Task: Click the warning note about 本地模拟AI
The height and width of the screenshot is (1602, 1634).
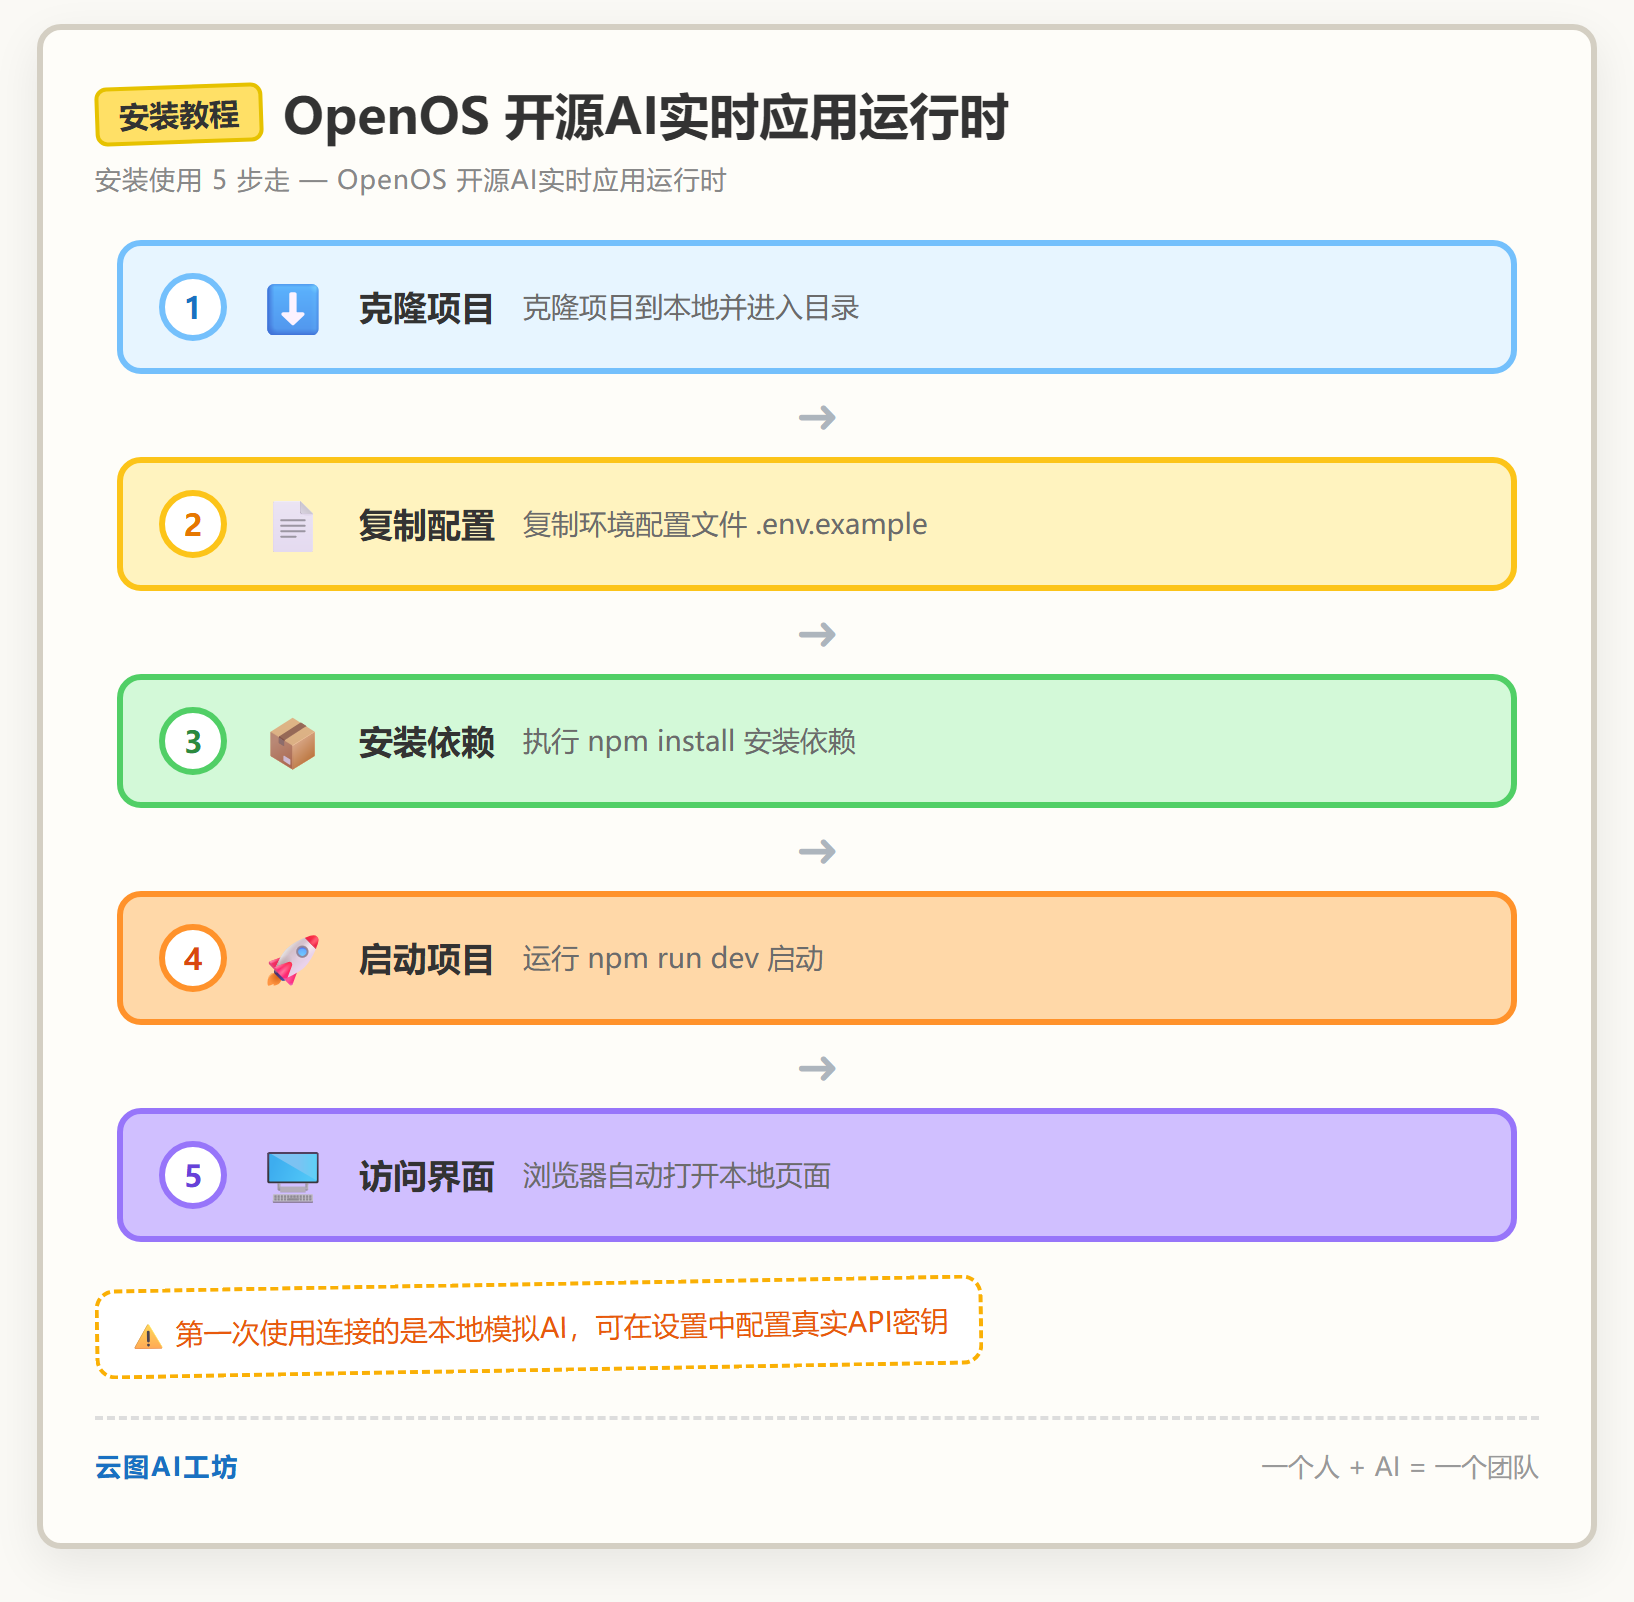Action: [x=539, y=1327]
